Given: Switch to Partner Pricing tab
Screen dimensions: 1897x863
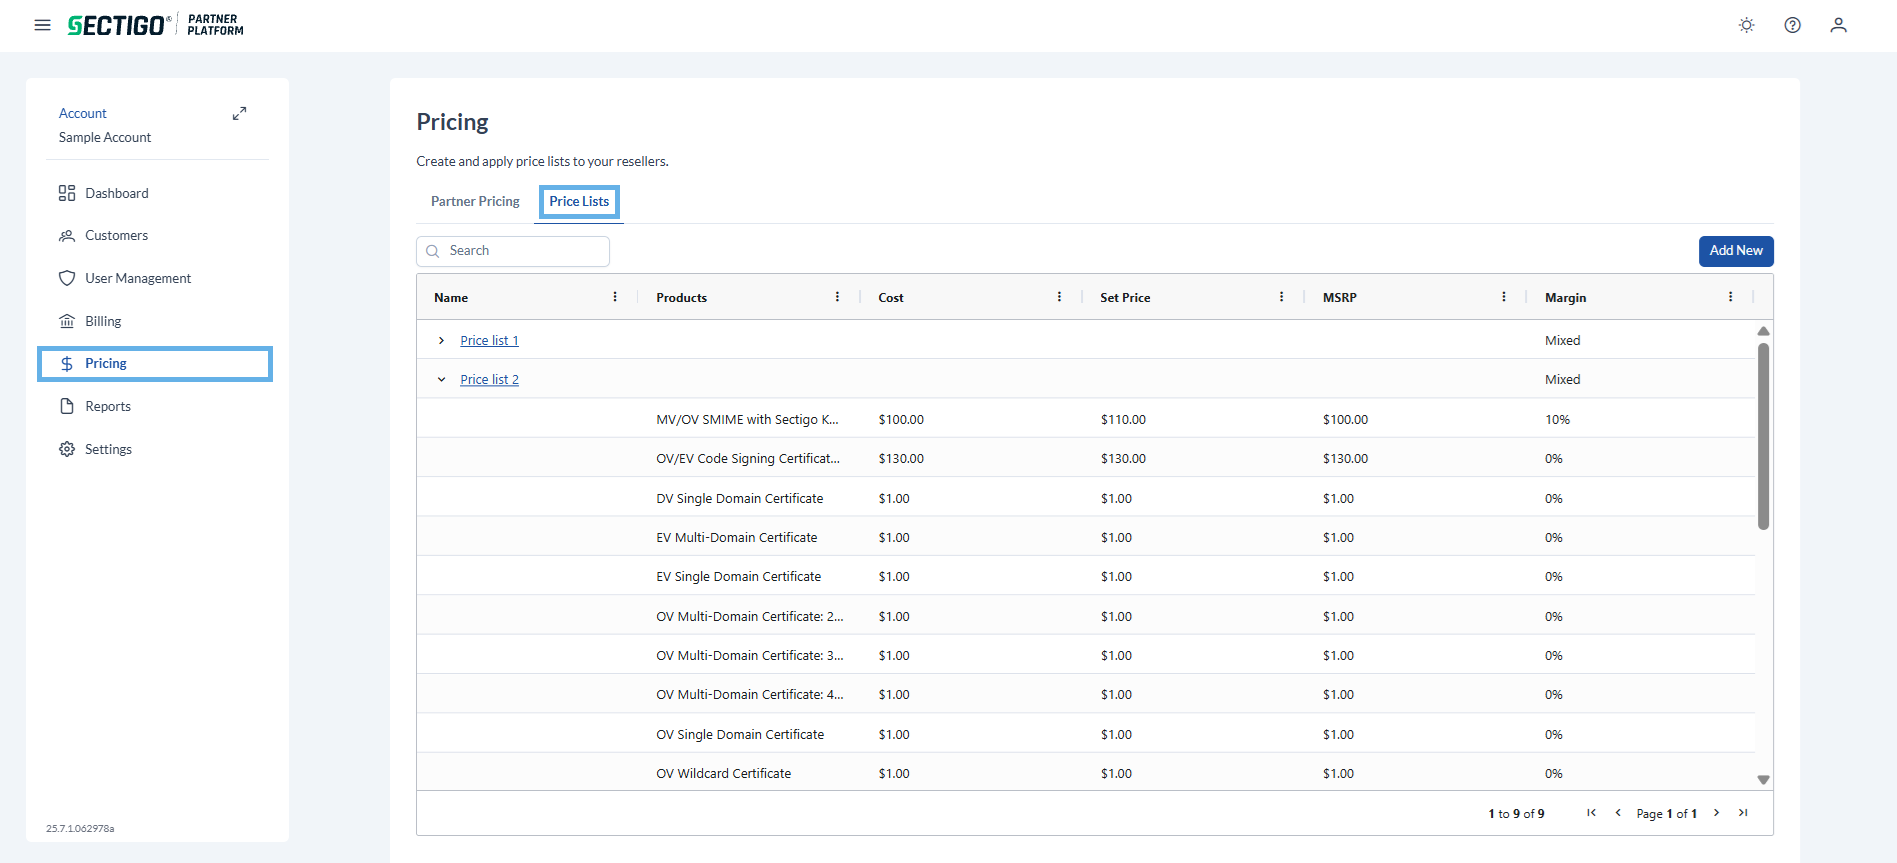Looking at the screenshot, I should (x=475, y=202).
